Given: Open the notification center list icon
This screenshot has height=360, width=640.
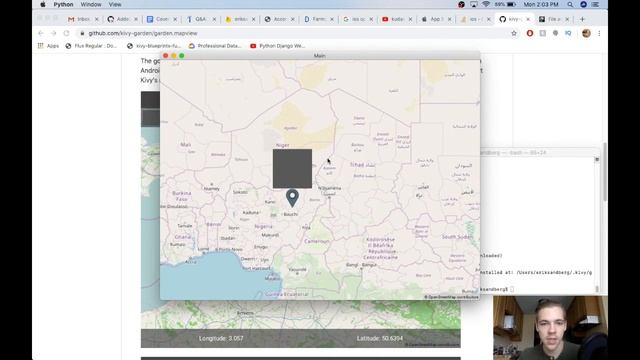Looking at the screenshot, I should pyautogui.click(x=596, y=4).
